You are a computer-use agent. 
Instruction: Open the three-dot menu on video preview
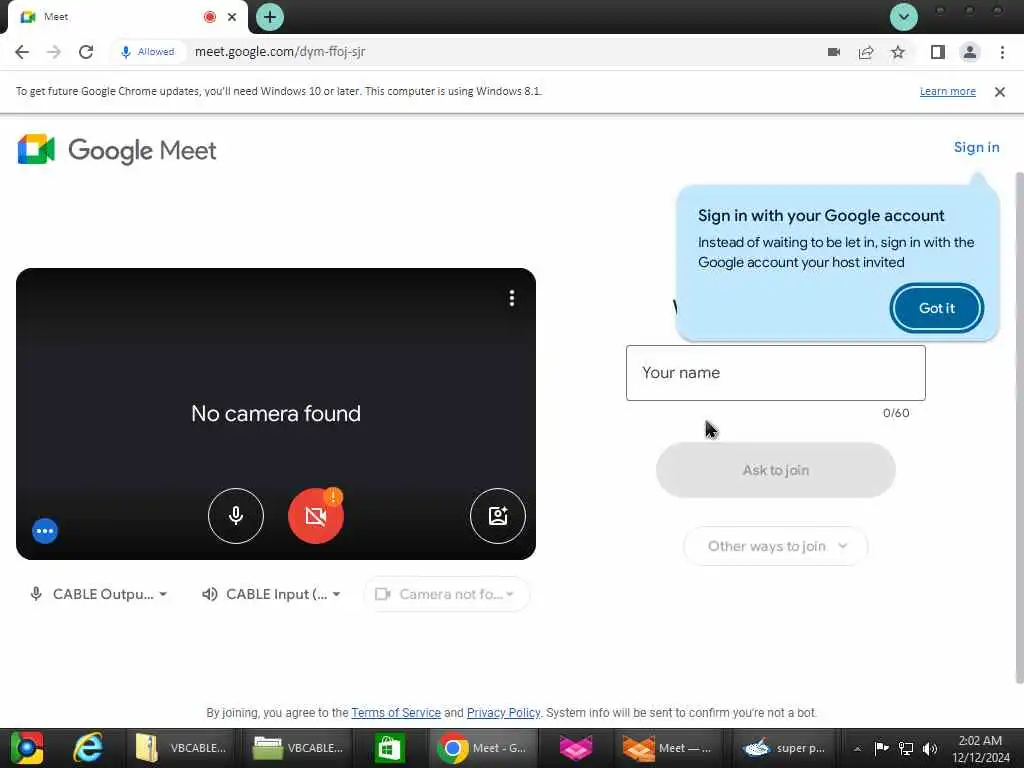point(512,298)
